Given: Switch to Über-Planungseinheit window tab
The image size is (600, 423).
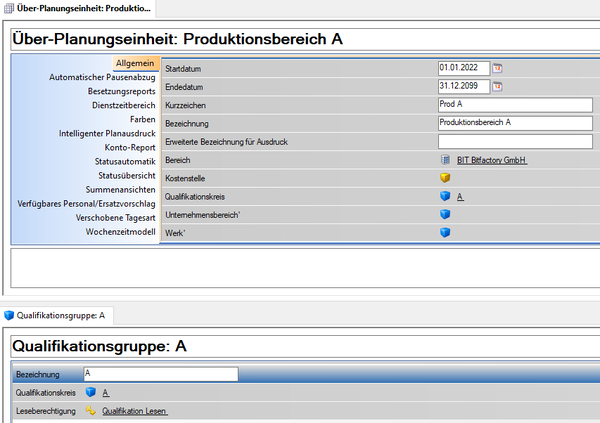Looking at the screenshot, I should click(x=78, y=8).
